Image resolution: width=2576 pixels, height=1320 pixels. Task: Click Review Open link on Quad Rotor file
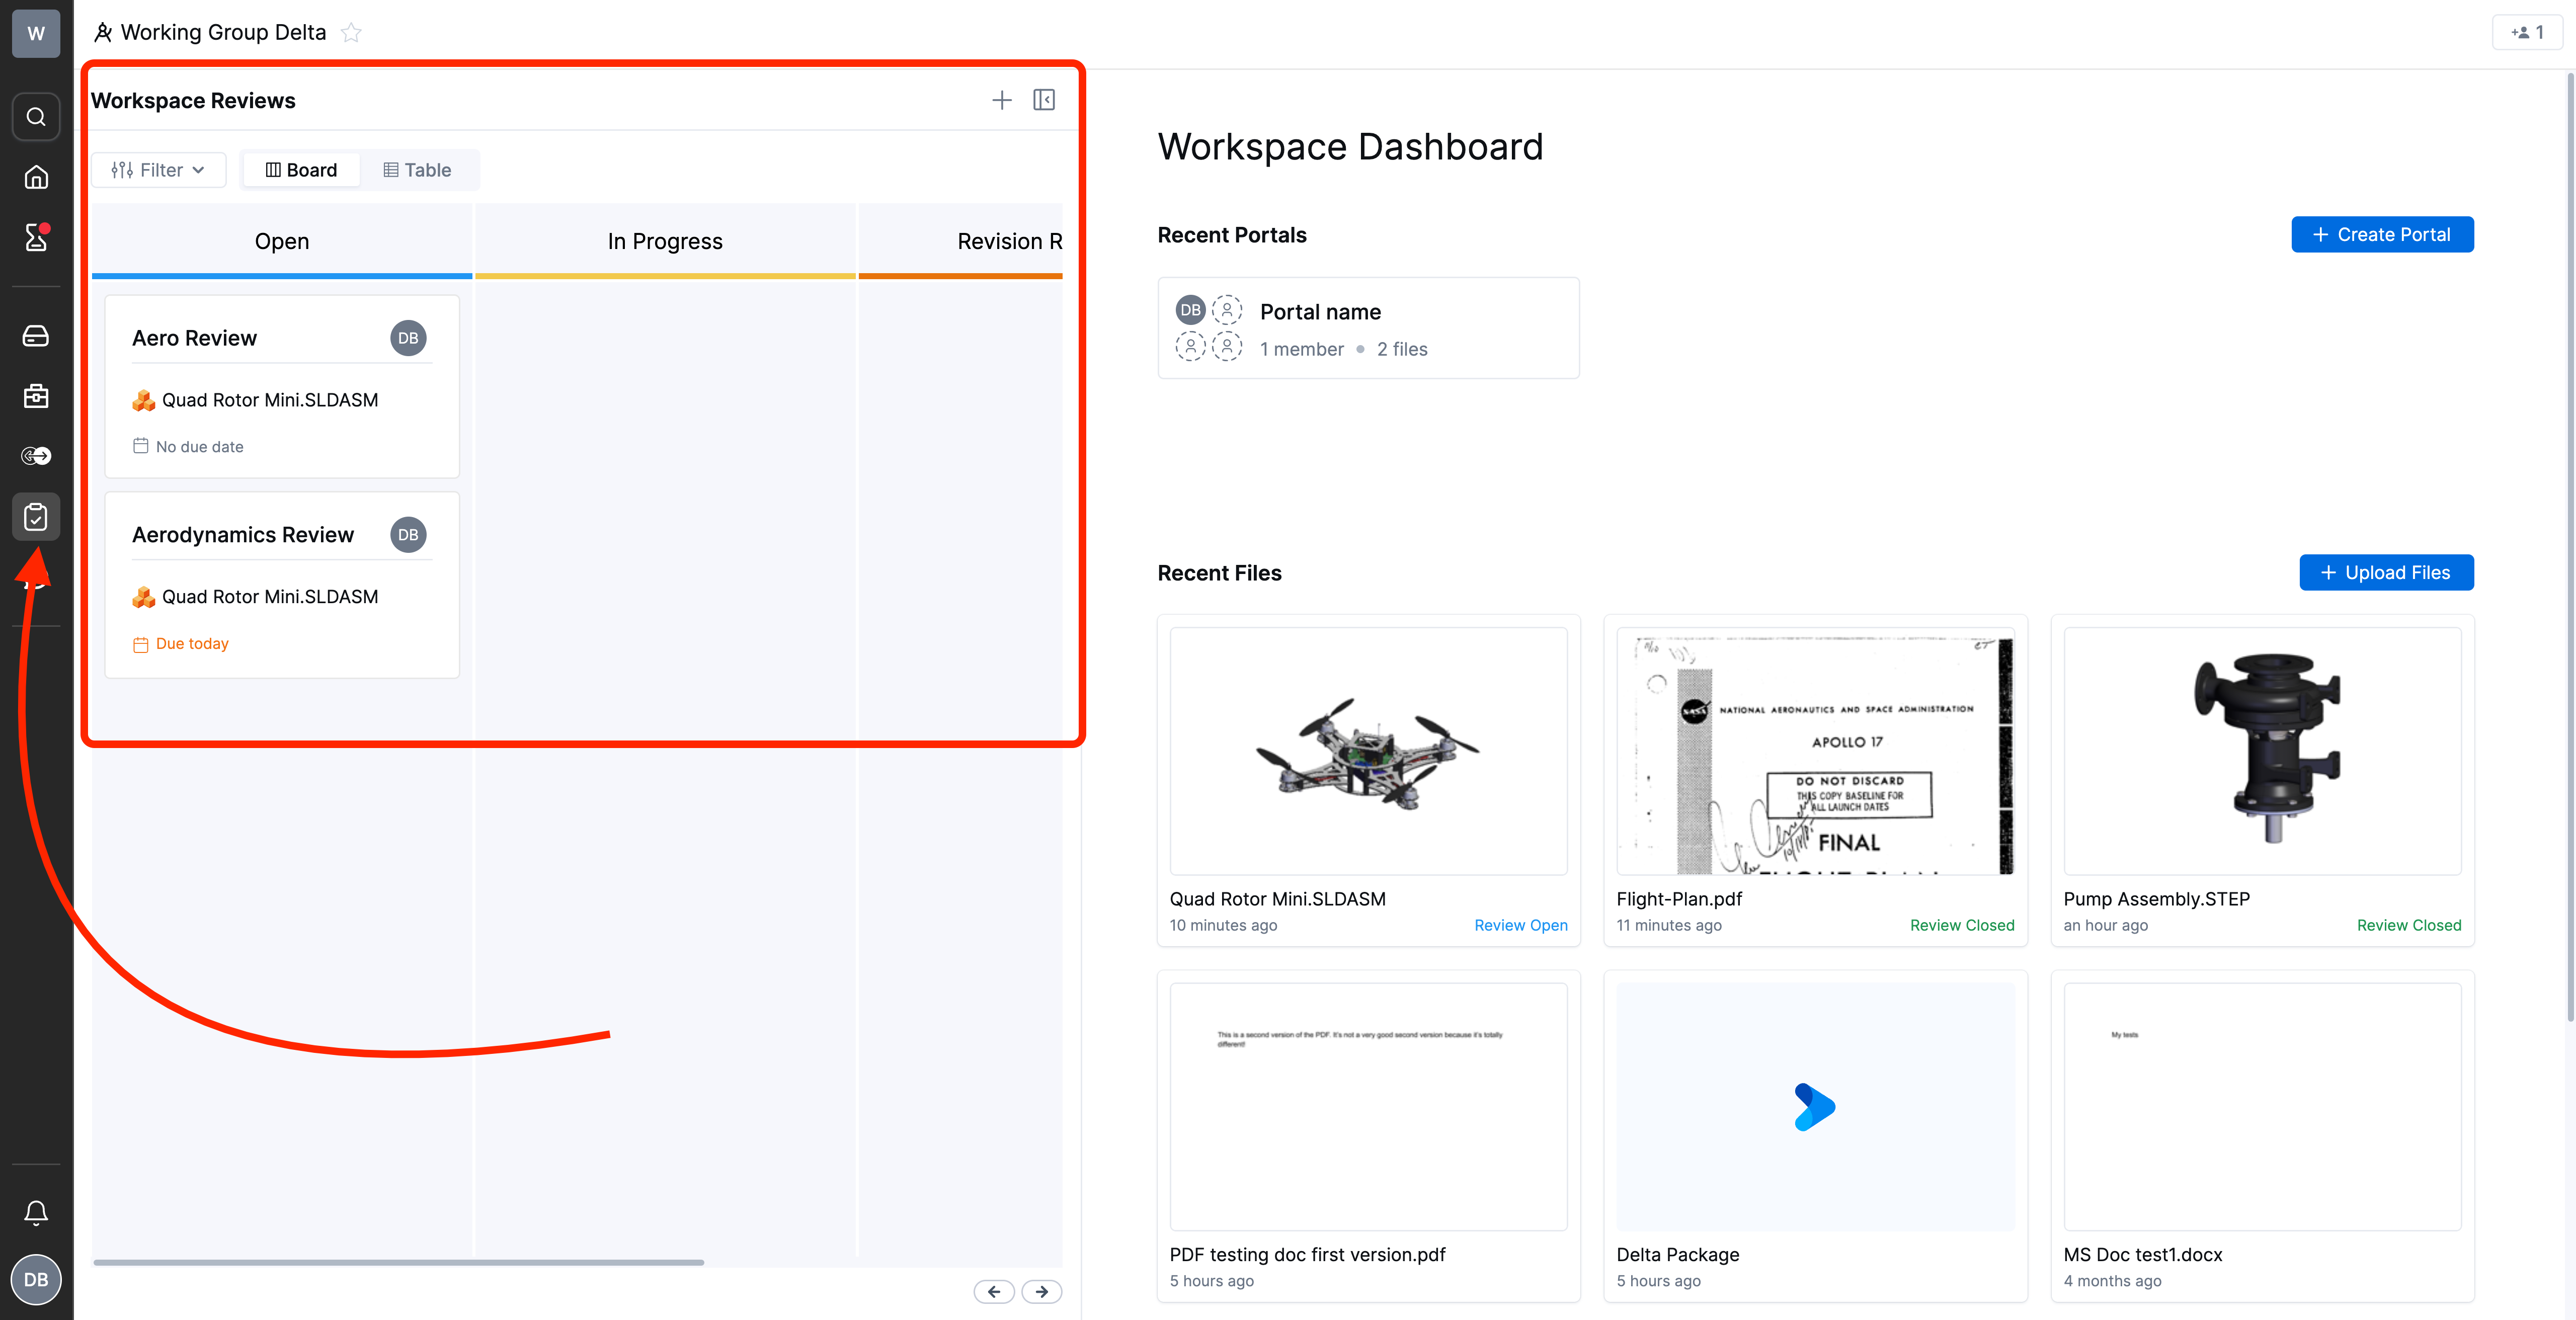pyautogui.click(x=1520, y=926)
